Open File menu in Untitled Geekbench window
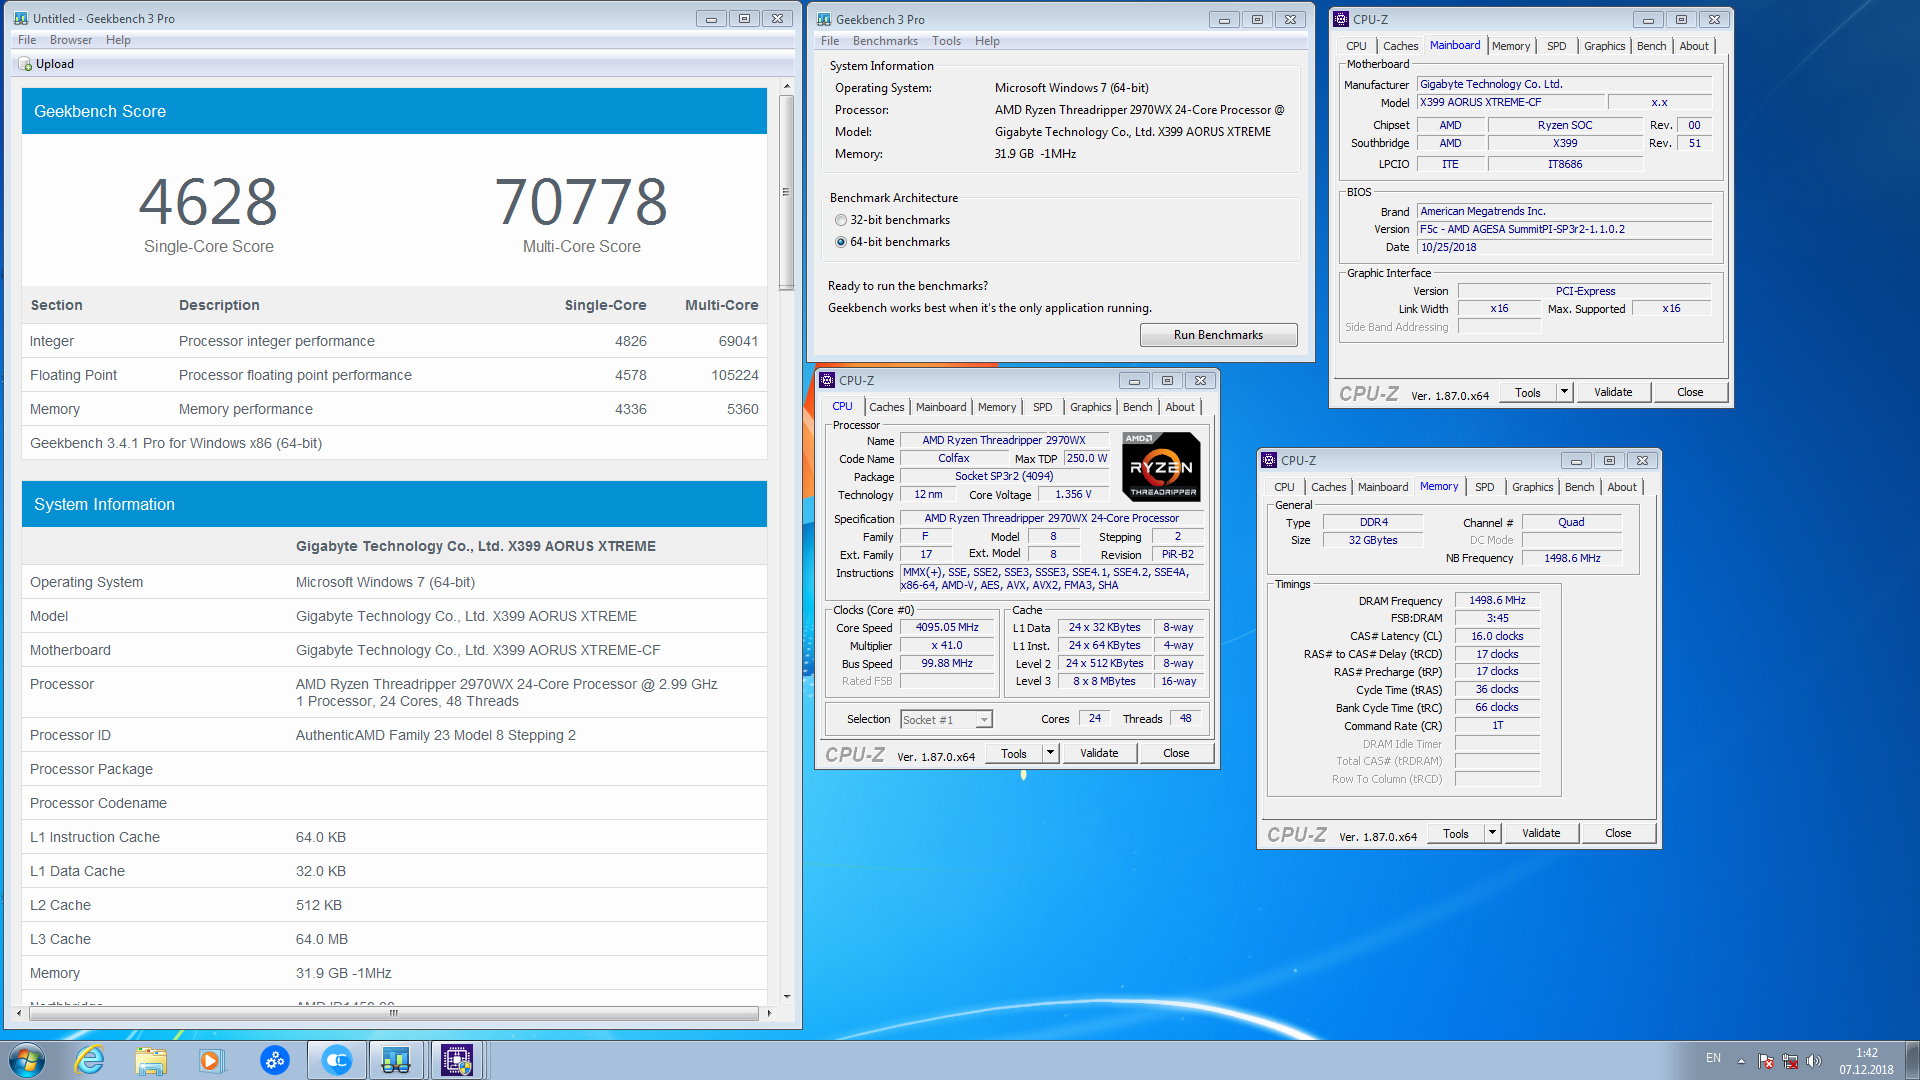Screen dimensions: 1920x1080 (x=27, y=40)
